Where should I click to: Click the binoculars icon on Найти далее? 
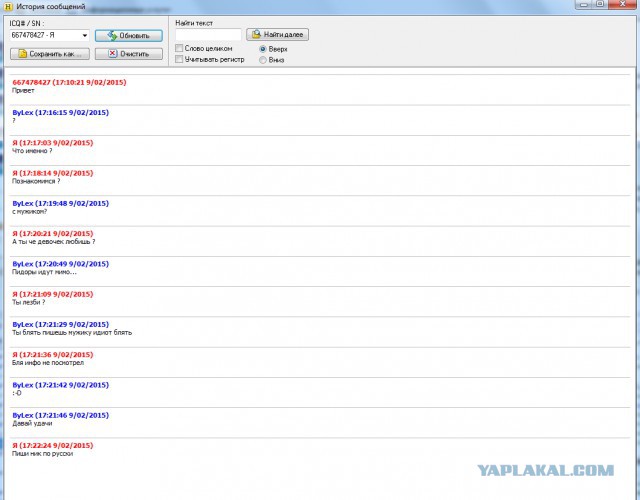256,35
